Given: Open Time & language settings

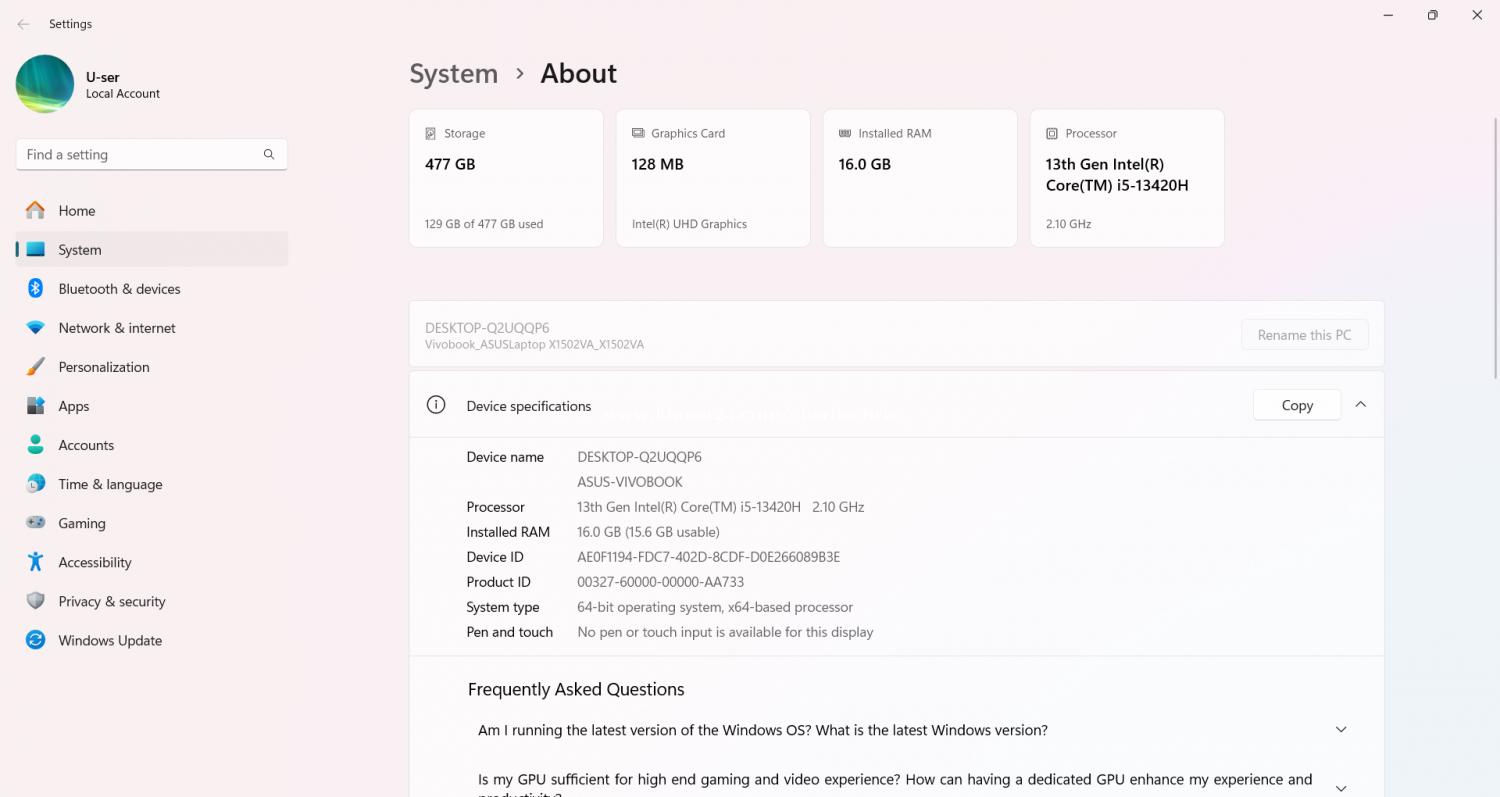Looking at the screenshot, I should 110,484.
